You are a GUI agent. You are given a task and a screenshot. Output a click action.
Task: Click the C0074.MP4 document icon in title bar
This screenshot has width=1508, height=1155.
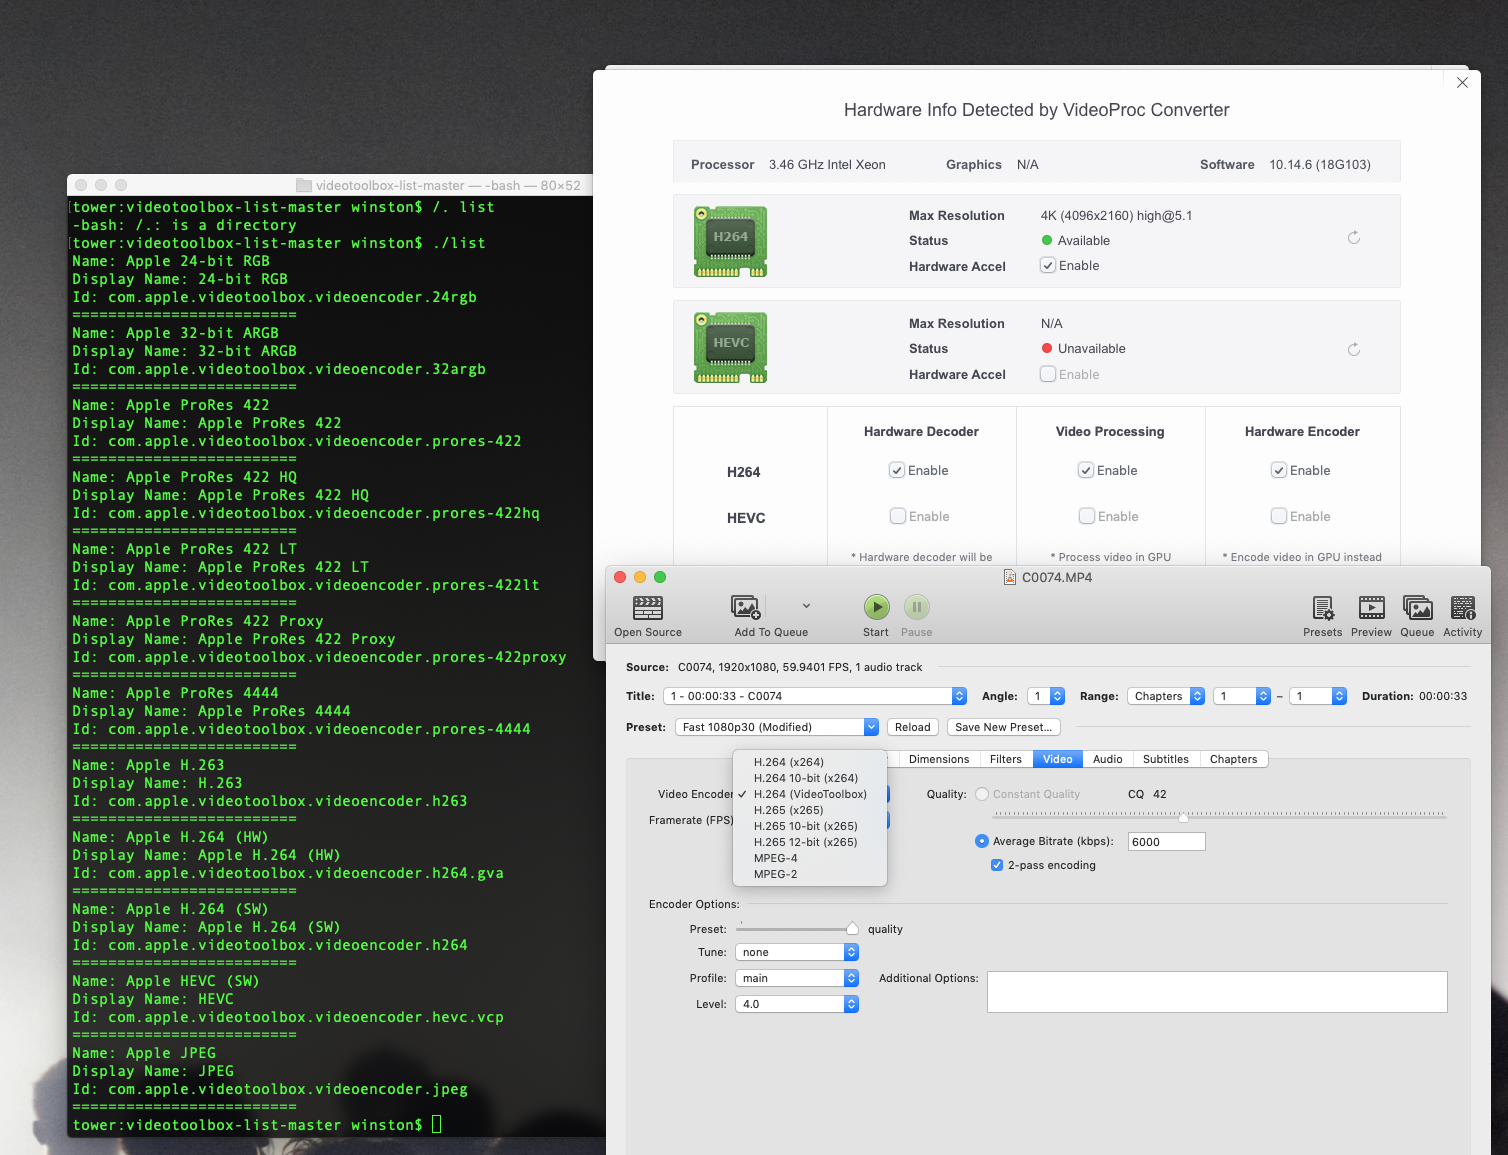(x=1010, y=577)
